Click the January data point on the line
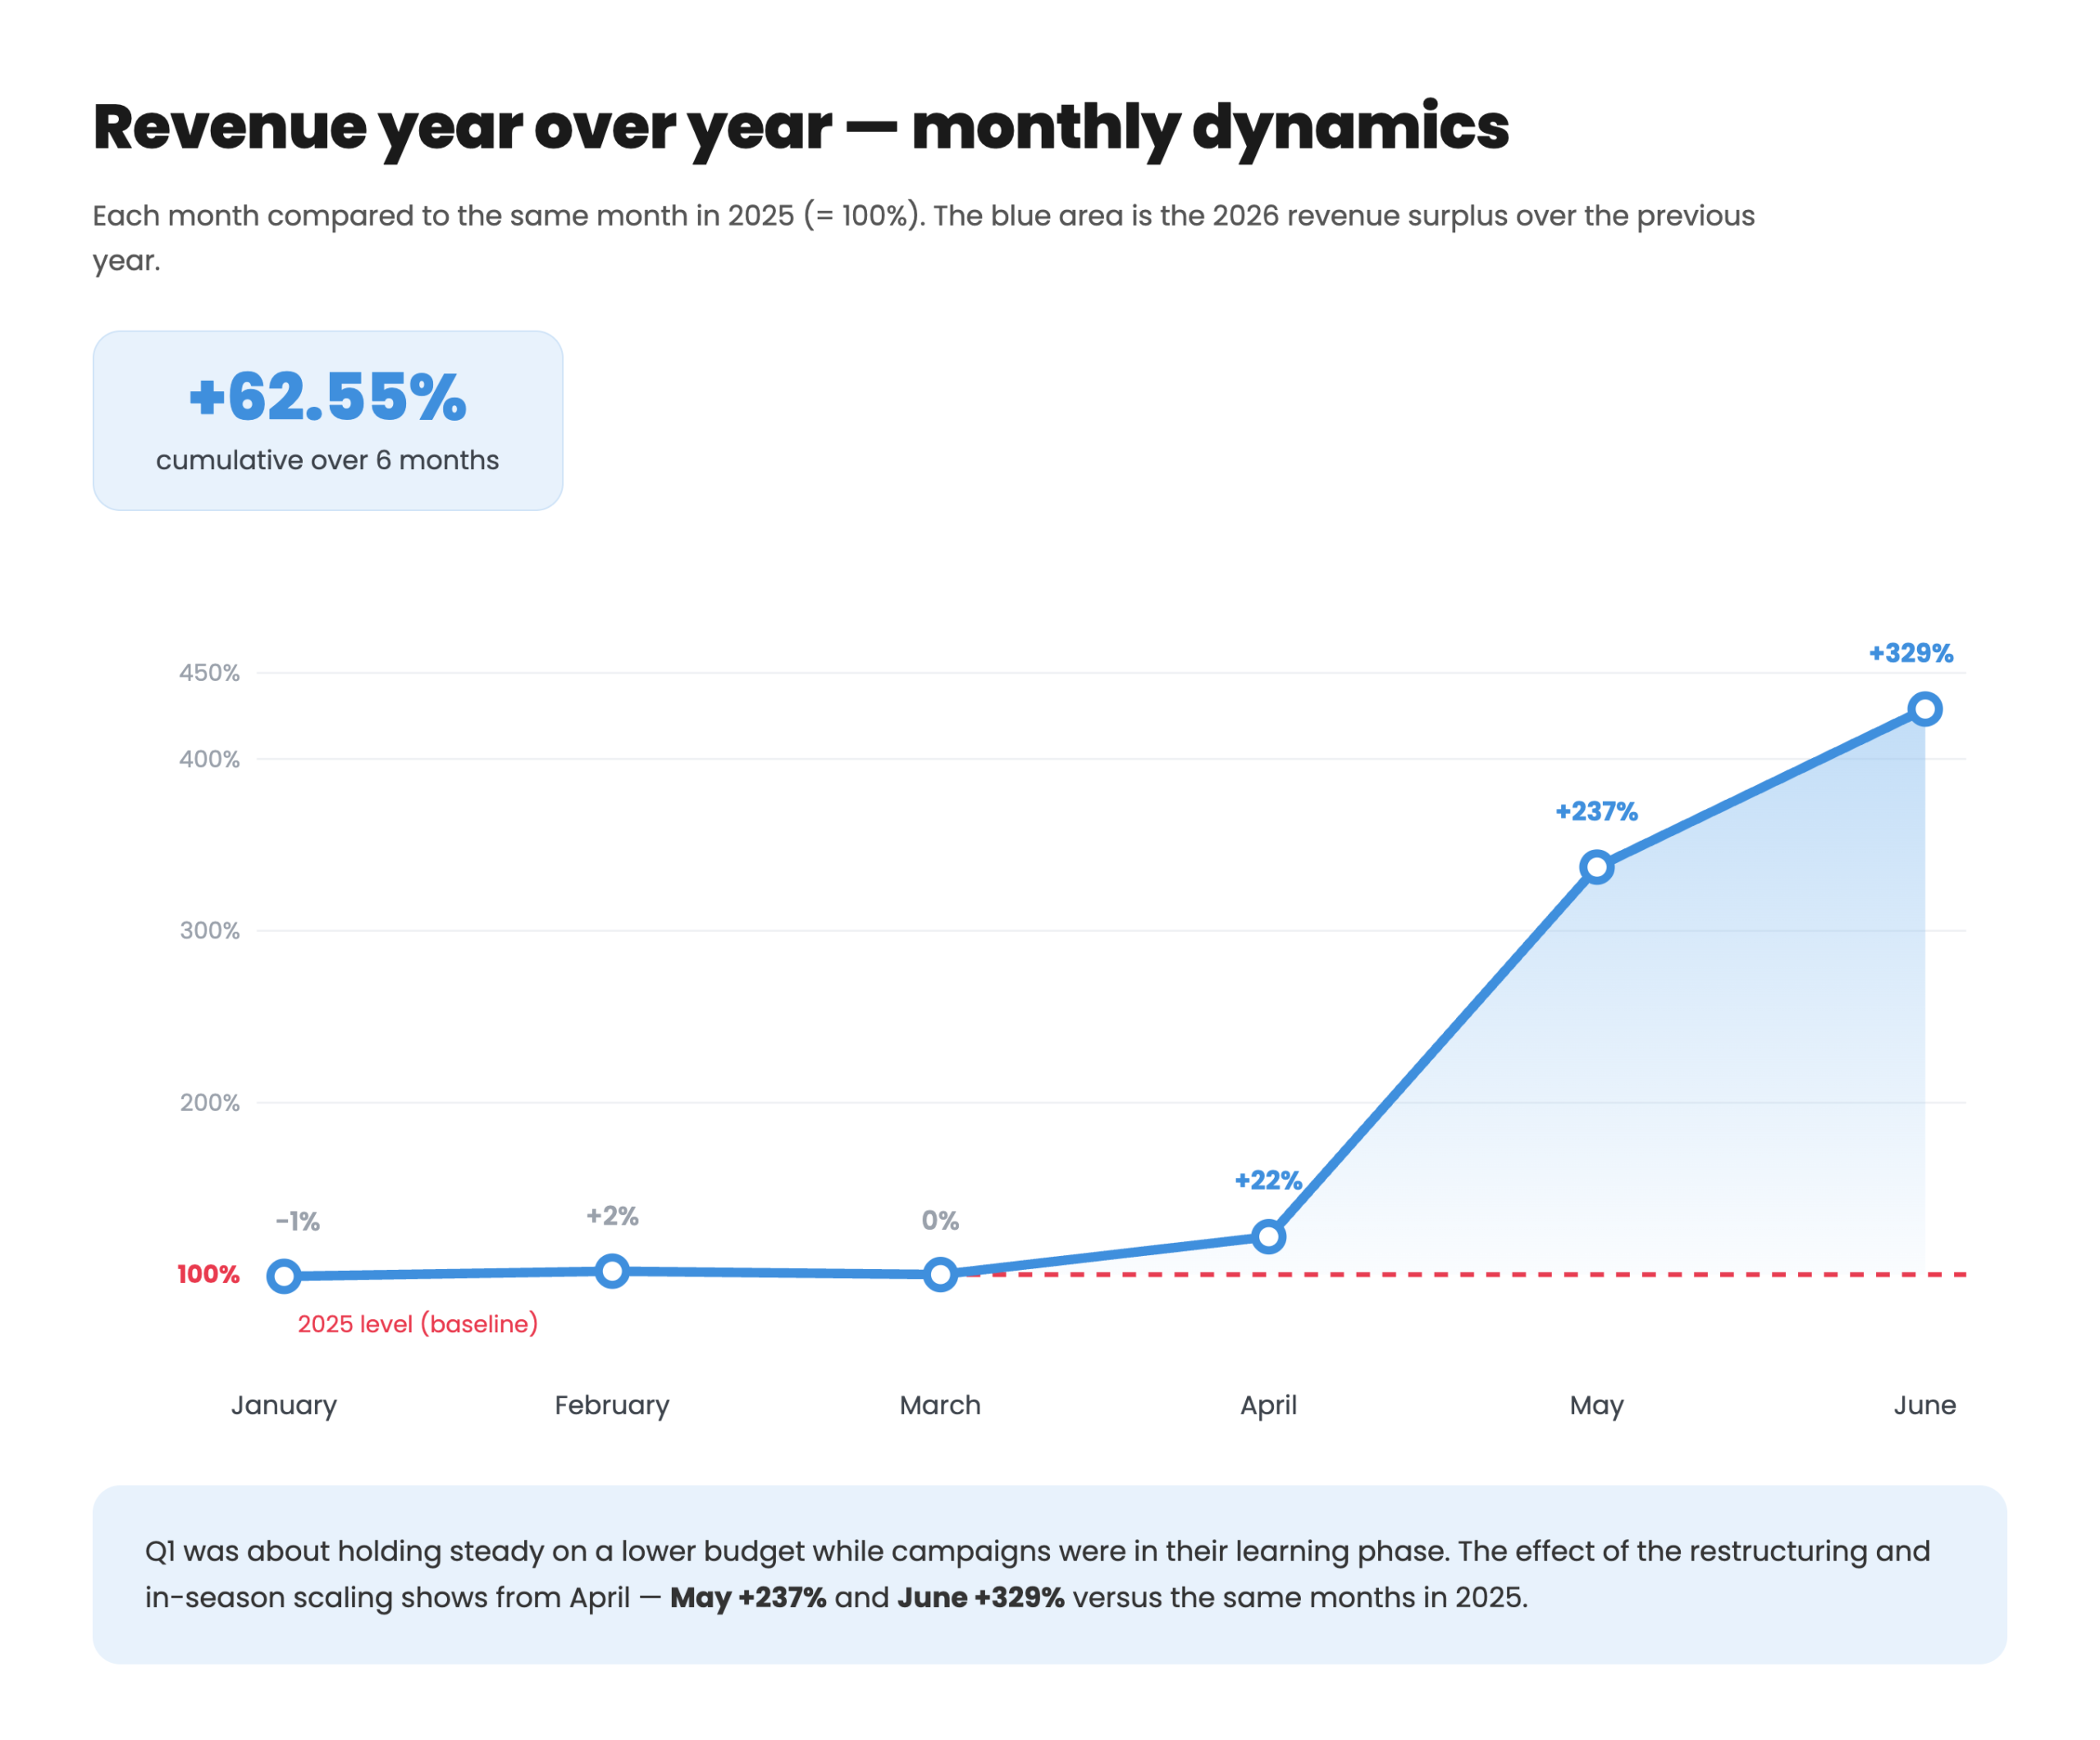 point(284,1276)
